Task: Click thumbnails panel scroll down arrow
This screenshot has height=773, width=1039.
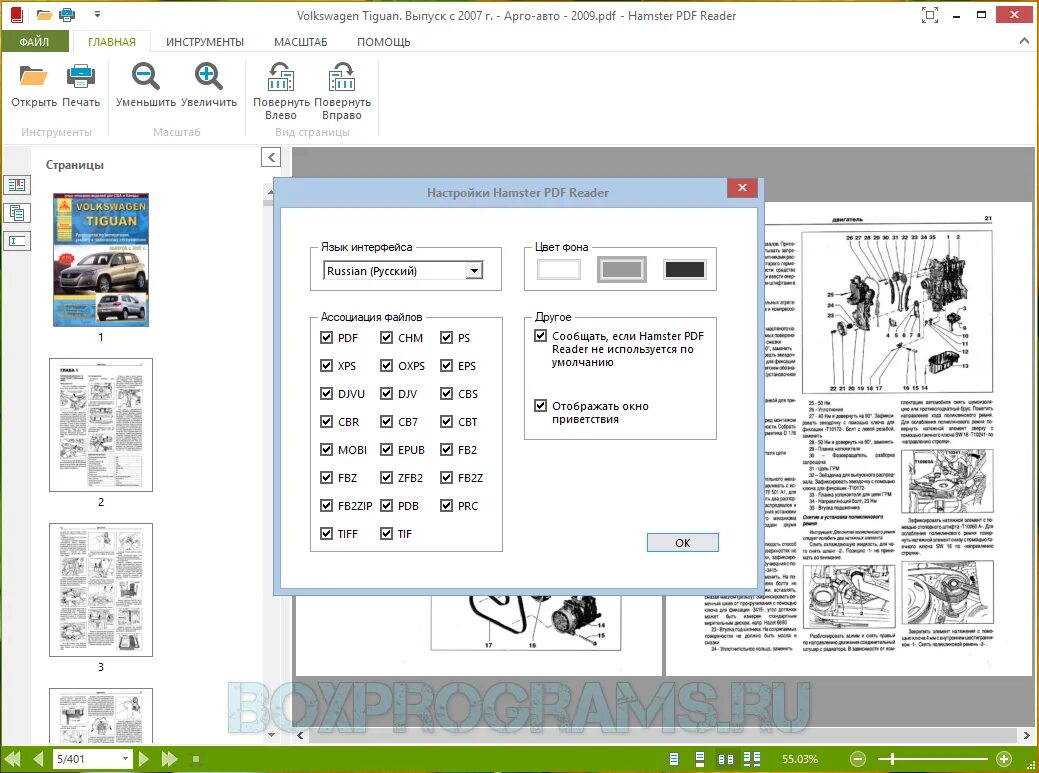Action: [x=270, y=735]
